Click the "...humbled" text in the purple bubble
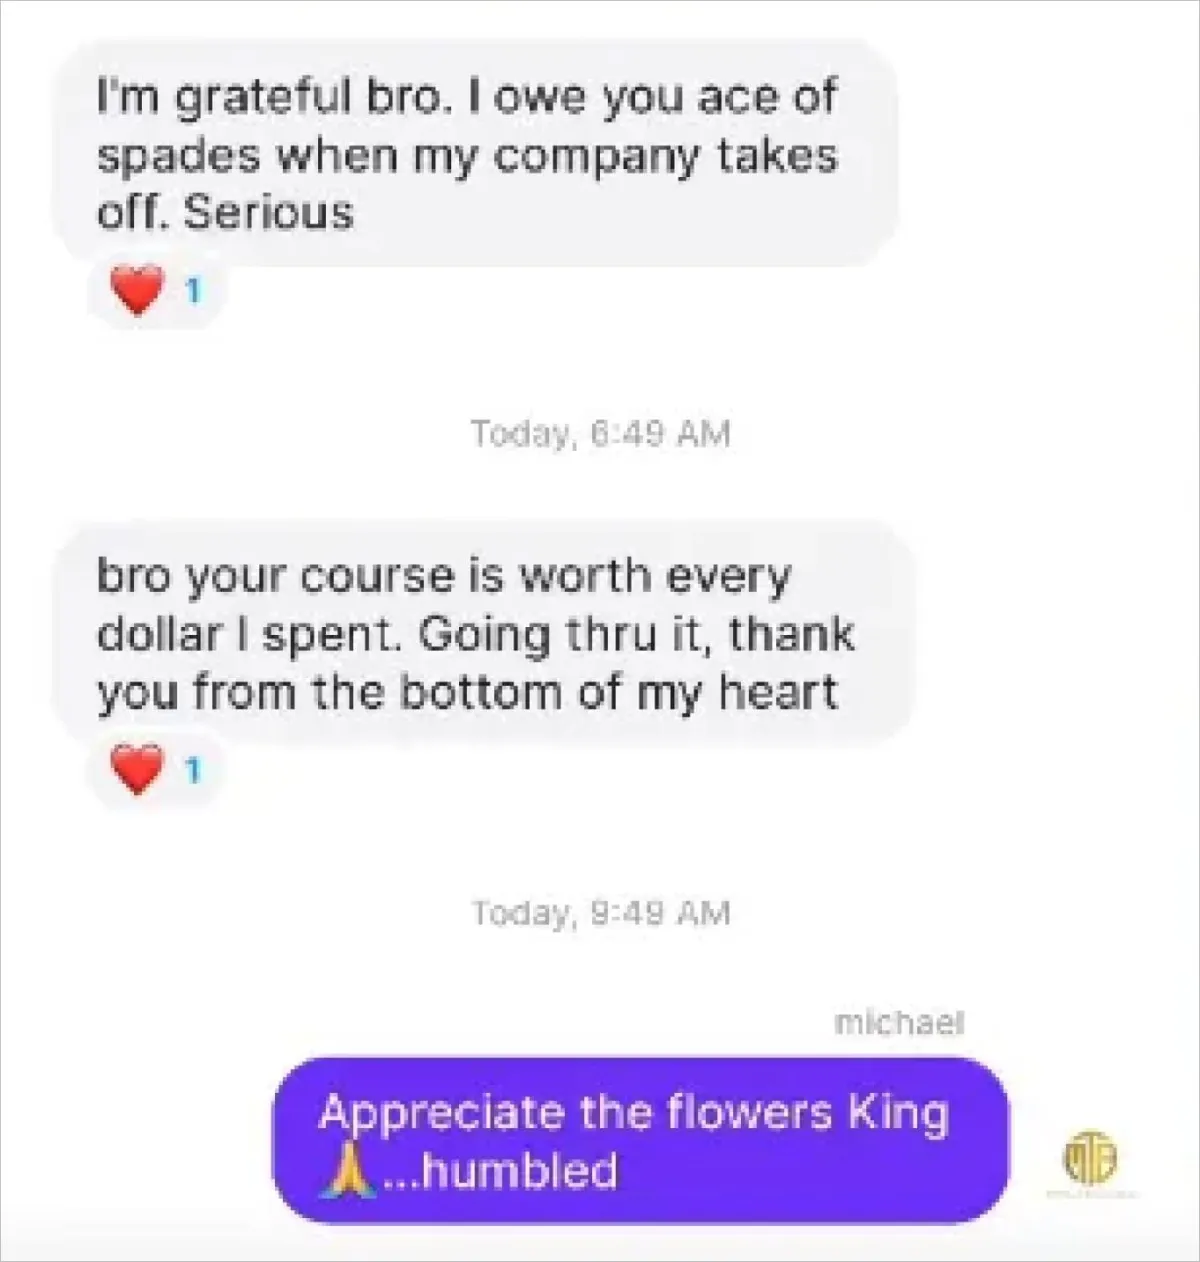Screen dimensions: 1200x1262 (x=498, y=1171)
